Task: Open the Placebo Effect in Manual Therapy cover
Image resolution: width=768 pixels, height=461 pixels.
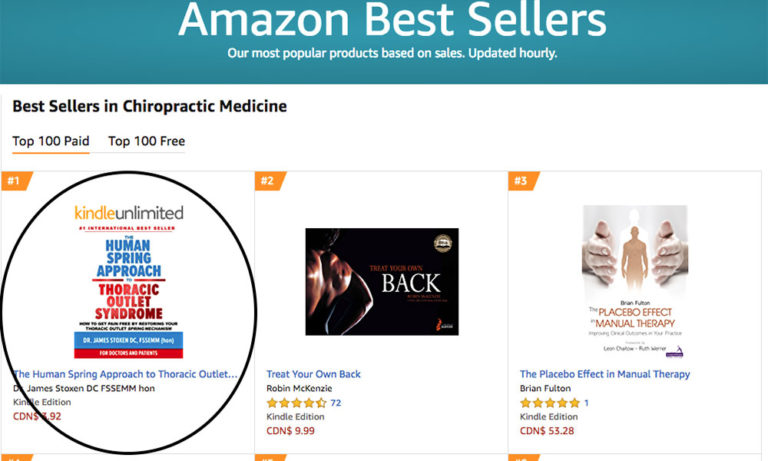Action: point(635,282)
